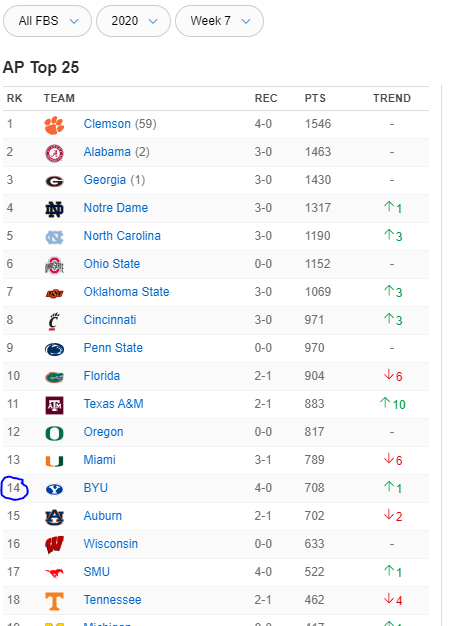Click the circled rank 14 number
This screenshot has height=626, width=449.
(x=14, y=488)
